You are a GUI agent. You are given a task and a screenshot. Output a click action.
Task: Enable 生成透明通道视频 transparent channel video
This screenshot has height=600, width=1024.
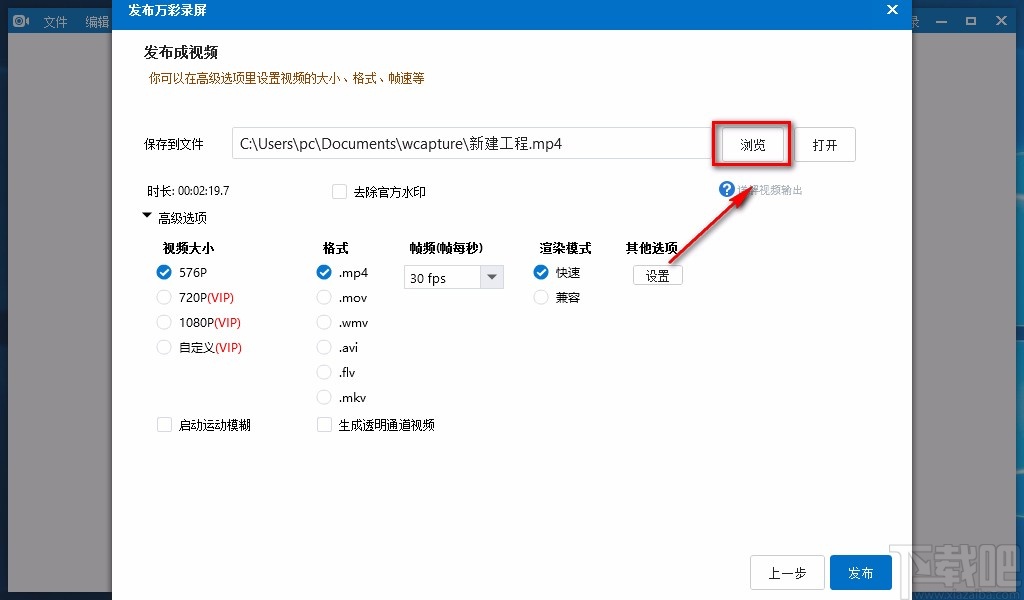(x=324, y=424)
